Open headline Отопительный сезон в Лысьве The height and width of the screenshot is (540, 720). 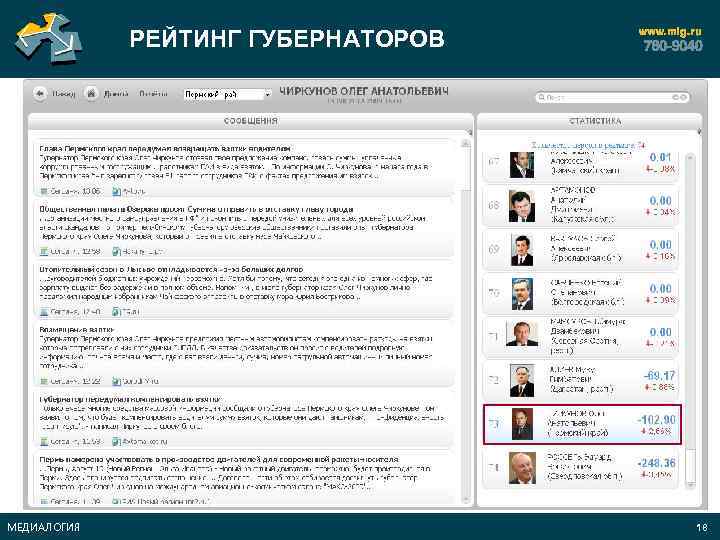pos(171,269)
